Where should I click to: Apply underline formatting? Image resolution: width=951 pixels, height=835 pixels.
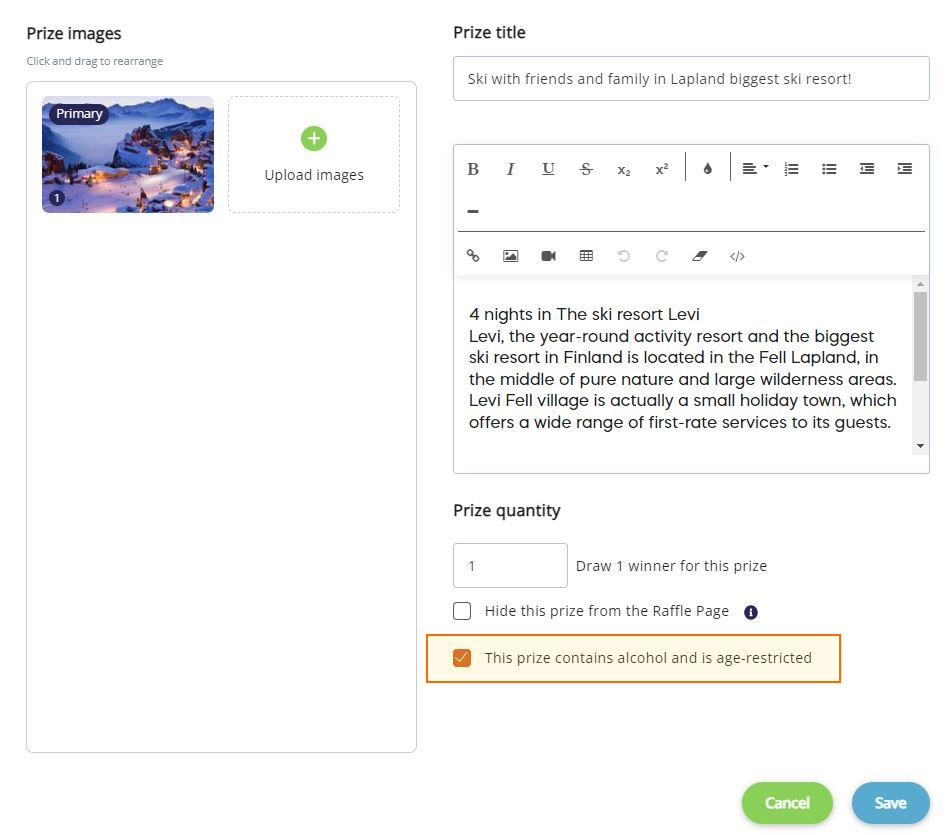click(548, 169)
